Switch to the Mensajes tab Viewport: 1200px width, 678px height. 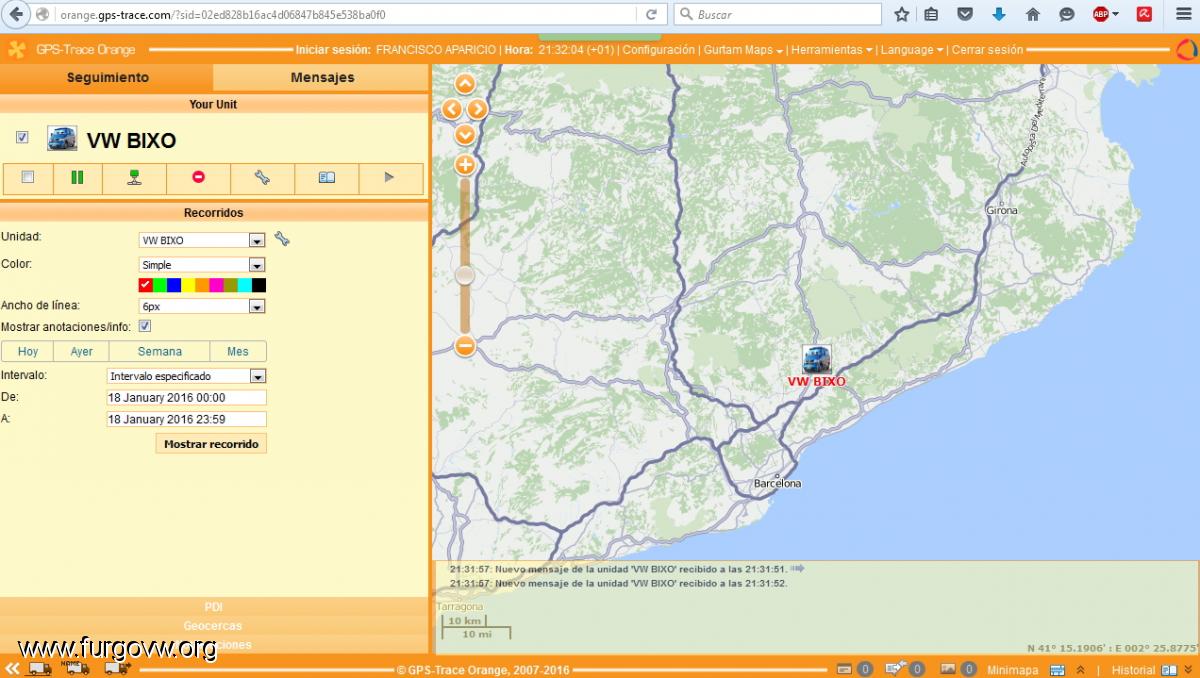pos(322,77)
